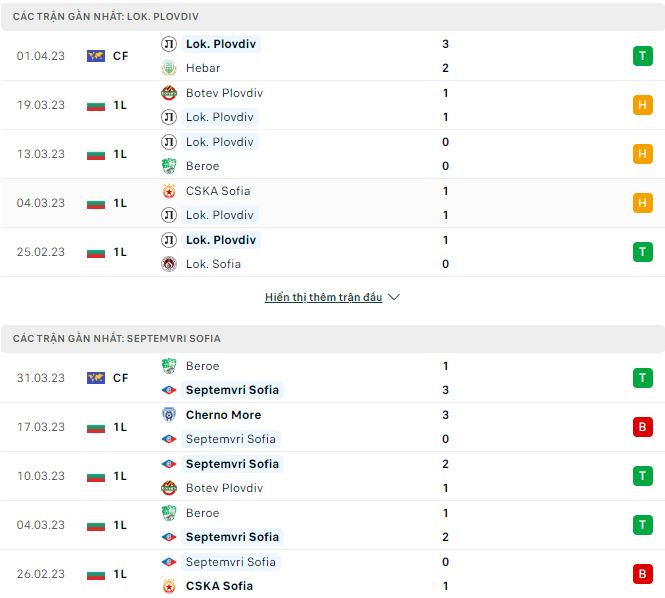Click the orange H badge for 19.03.23 match
The image size is (665, 598).
(x=642, y=105)
